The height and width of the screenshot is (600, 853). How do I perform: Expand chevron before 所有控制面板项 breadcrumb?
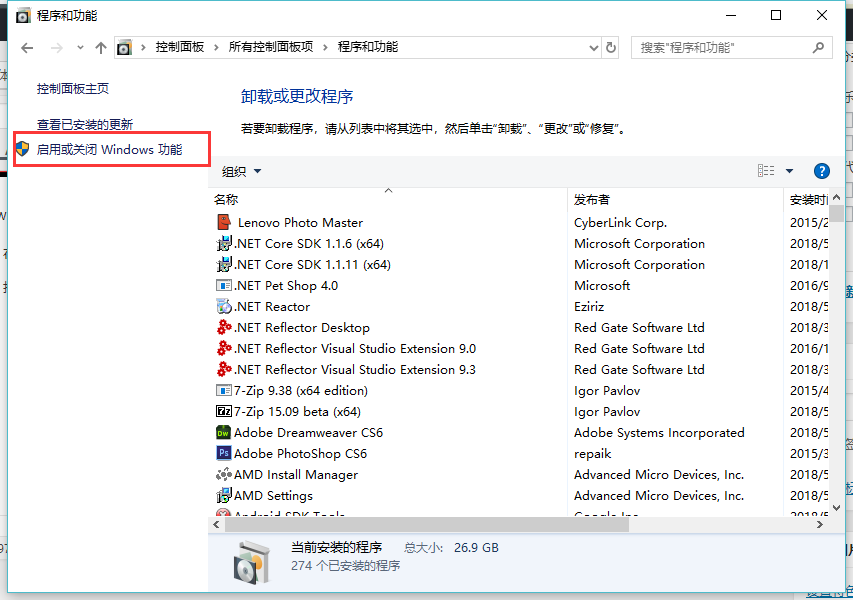pos(217,47)
